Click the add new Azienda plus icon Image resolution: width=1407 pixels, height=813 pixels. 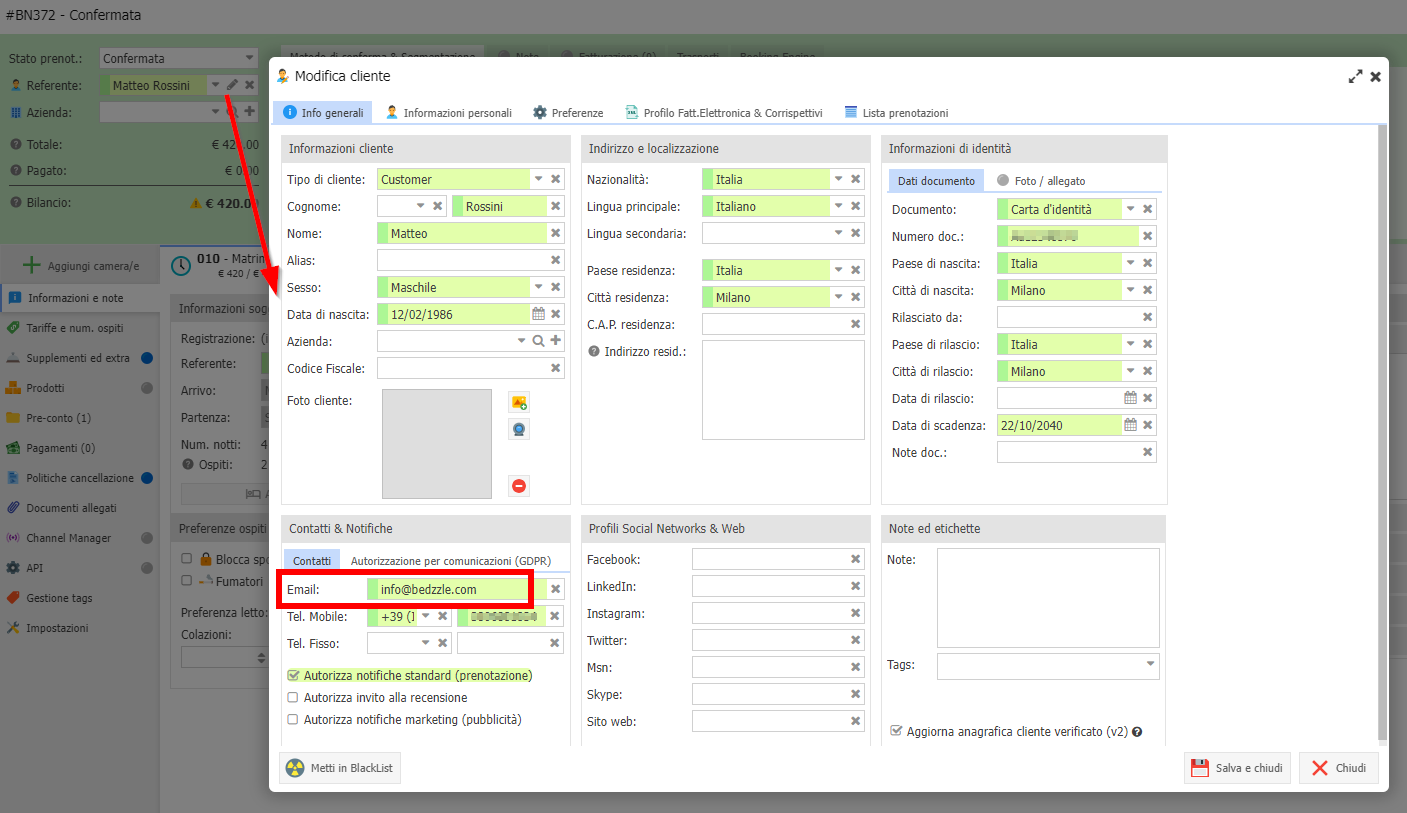coord(556,341)
